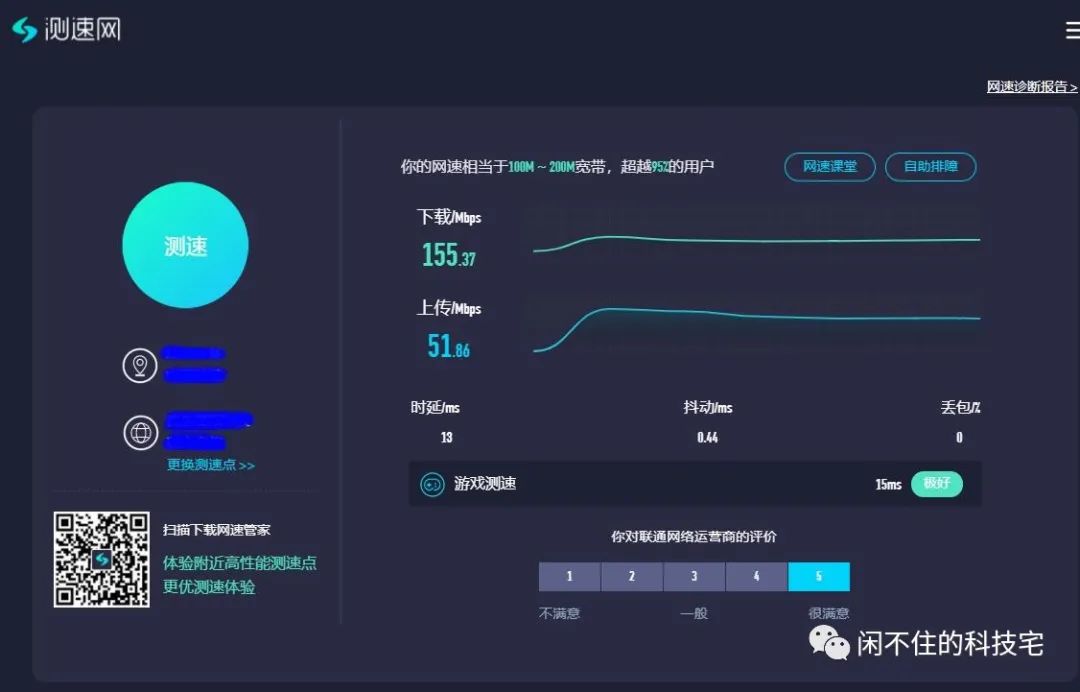This screenshot has height=692, width=1080.
Task: Click the 游戏测速 game controller icon
Action: point(432,484)
